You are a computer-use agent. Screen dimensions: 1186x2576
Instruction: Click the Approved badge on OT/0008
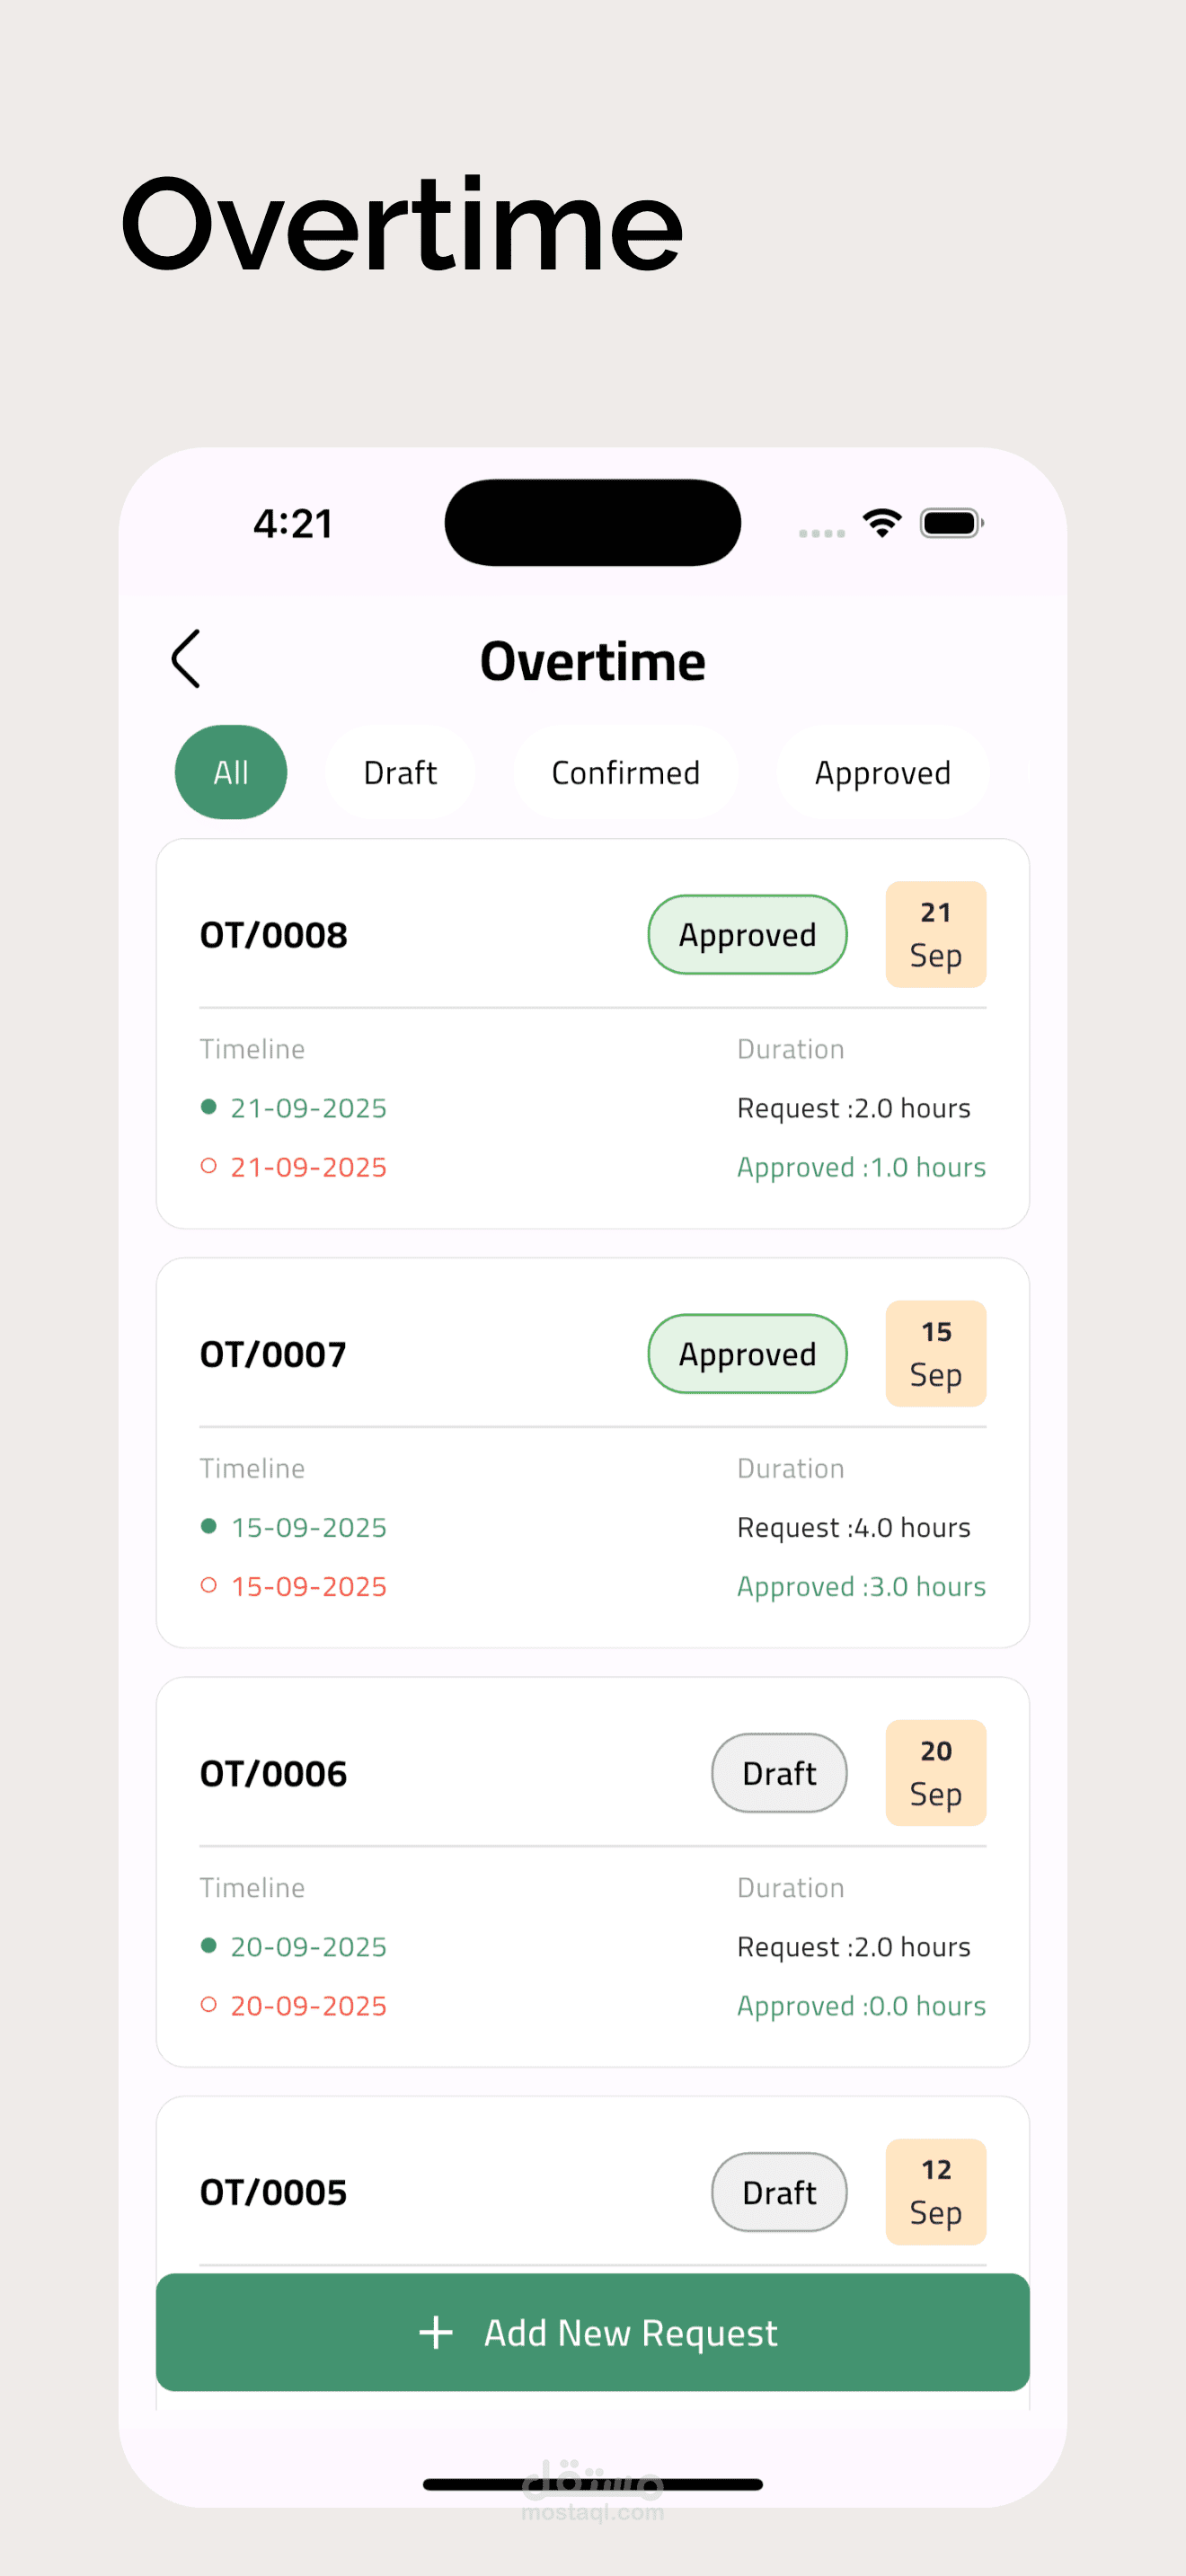point(747,935)
